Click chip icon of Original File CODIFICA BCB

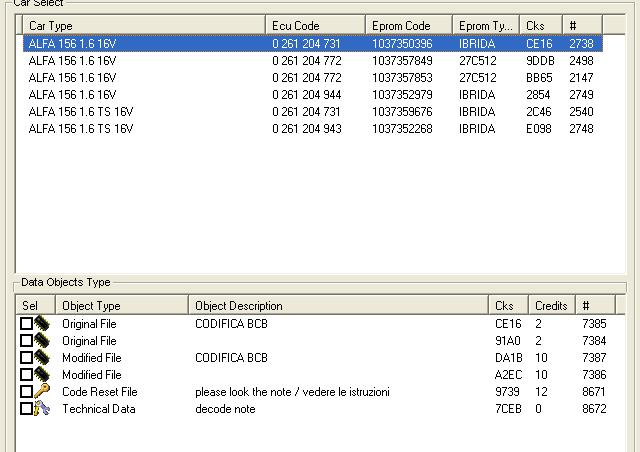tap(41, 324)
